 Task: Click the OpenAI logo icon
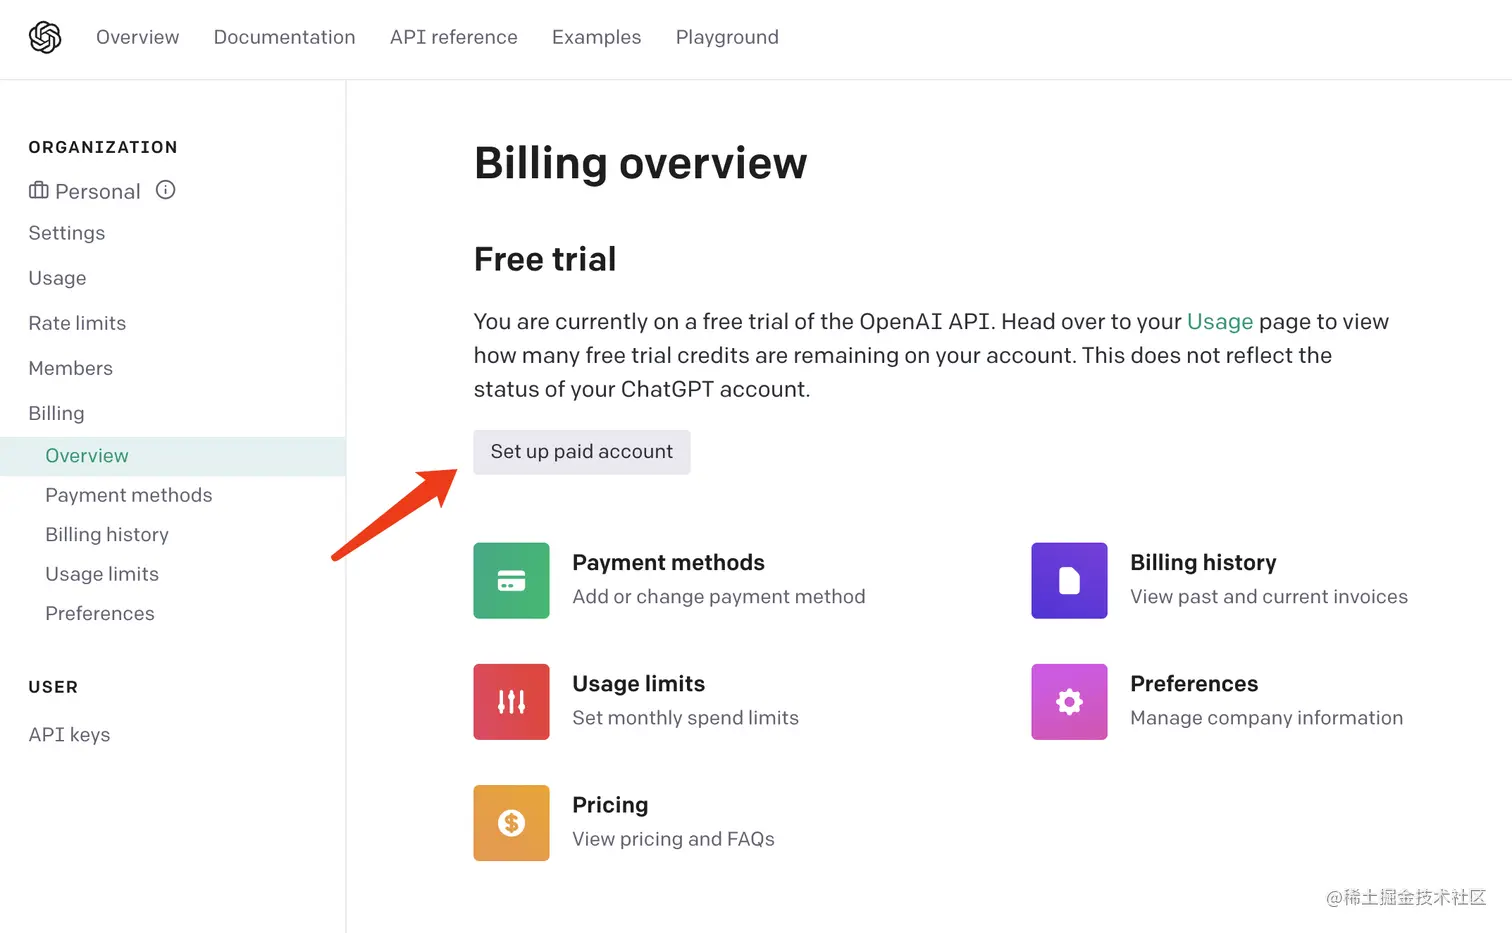[x=45, y=37]
